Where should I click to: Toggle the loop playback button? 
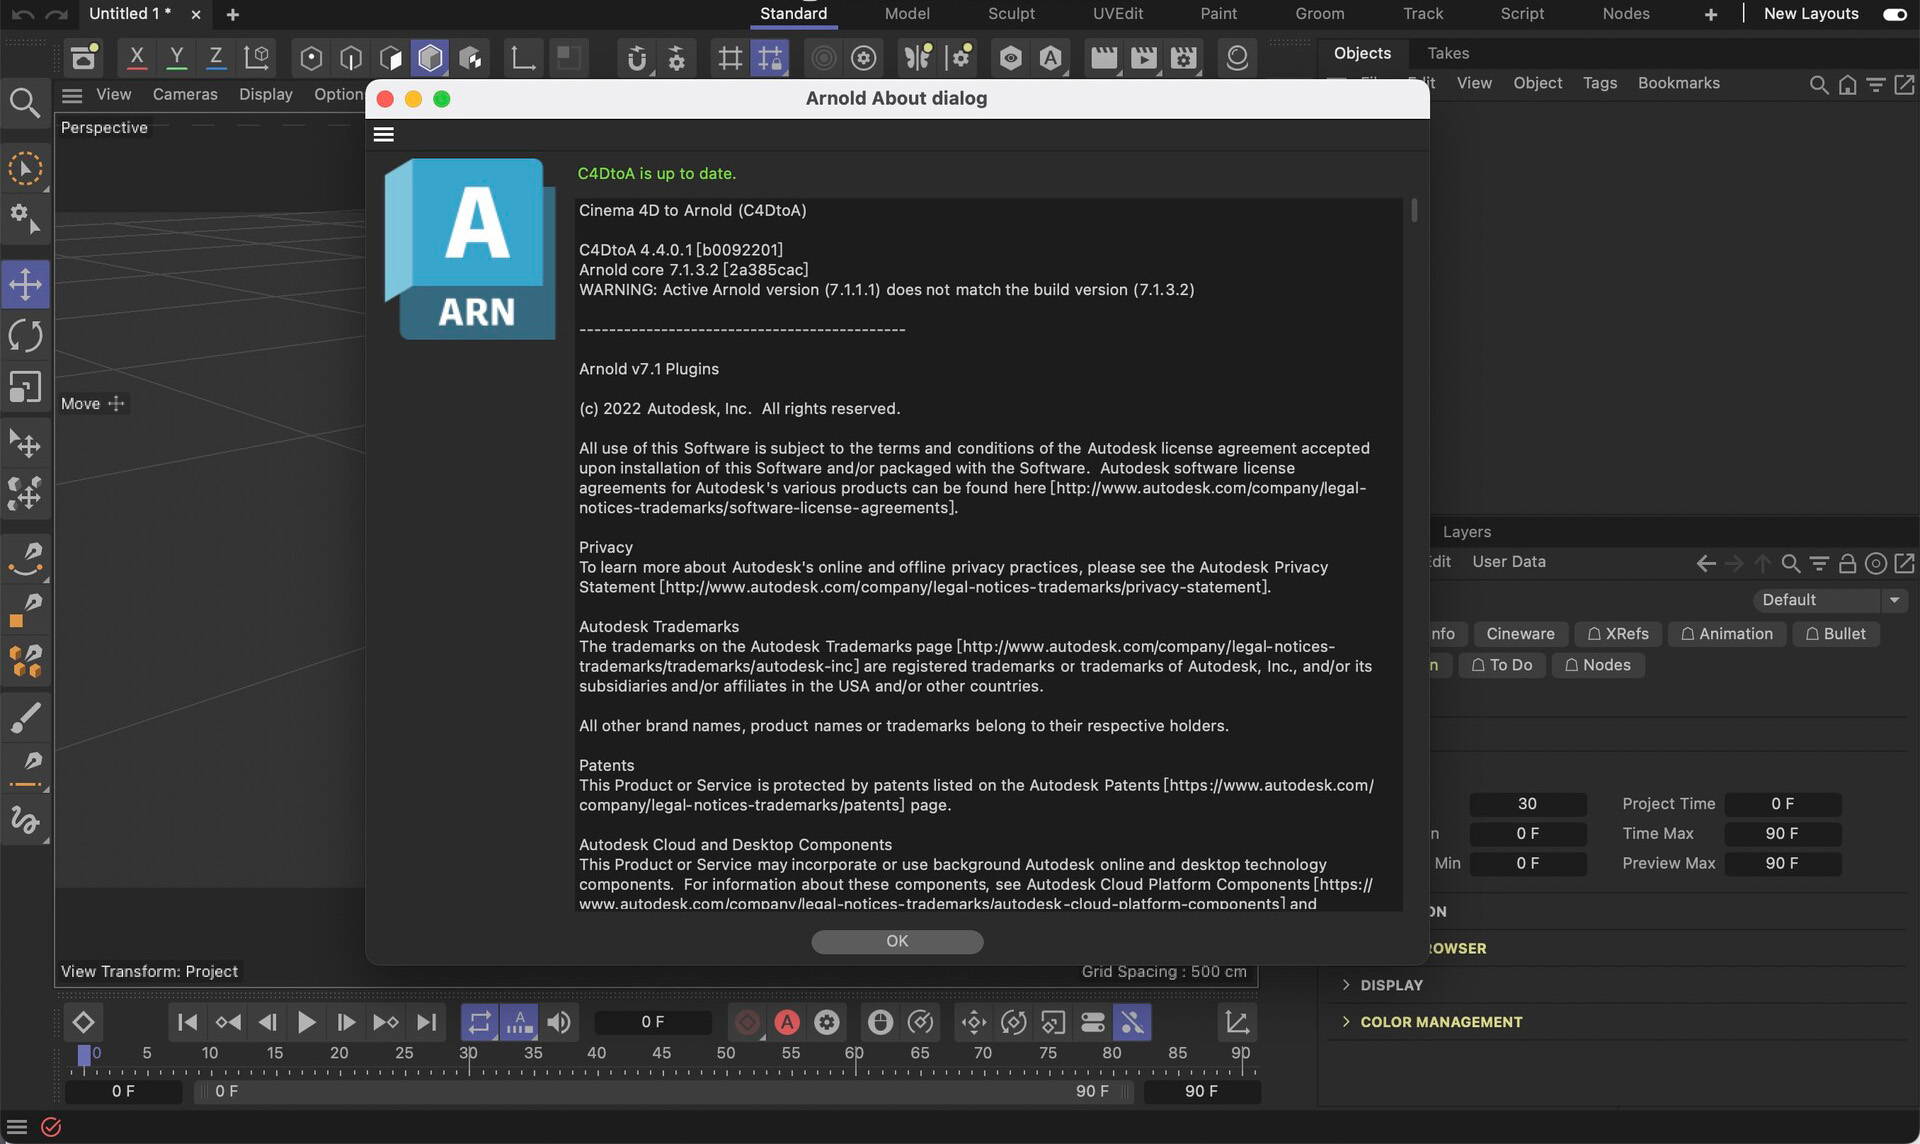[480, 1022]
